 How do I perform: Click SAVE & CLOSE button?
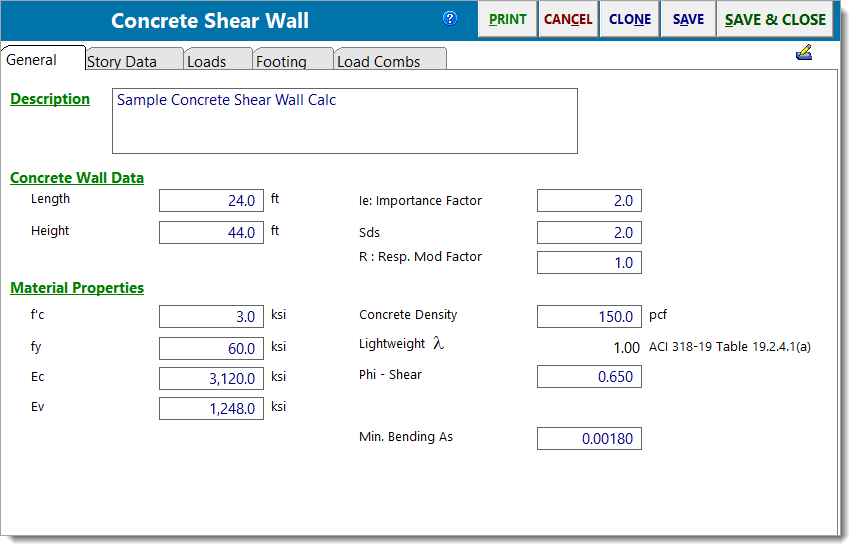[775, 19]
